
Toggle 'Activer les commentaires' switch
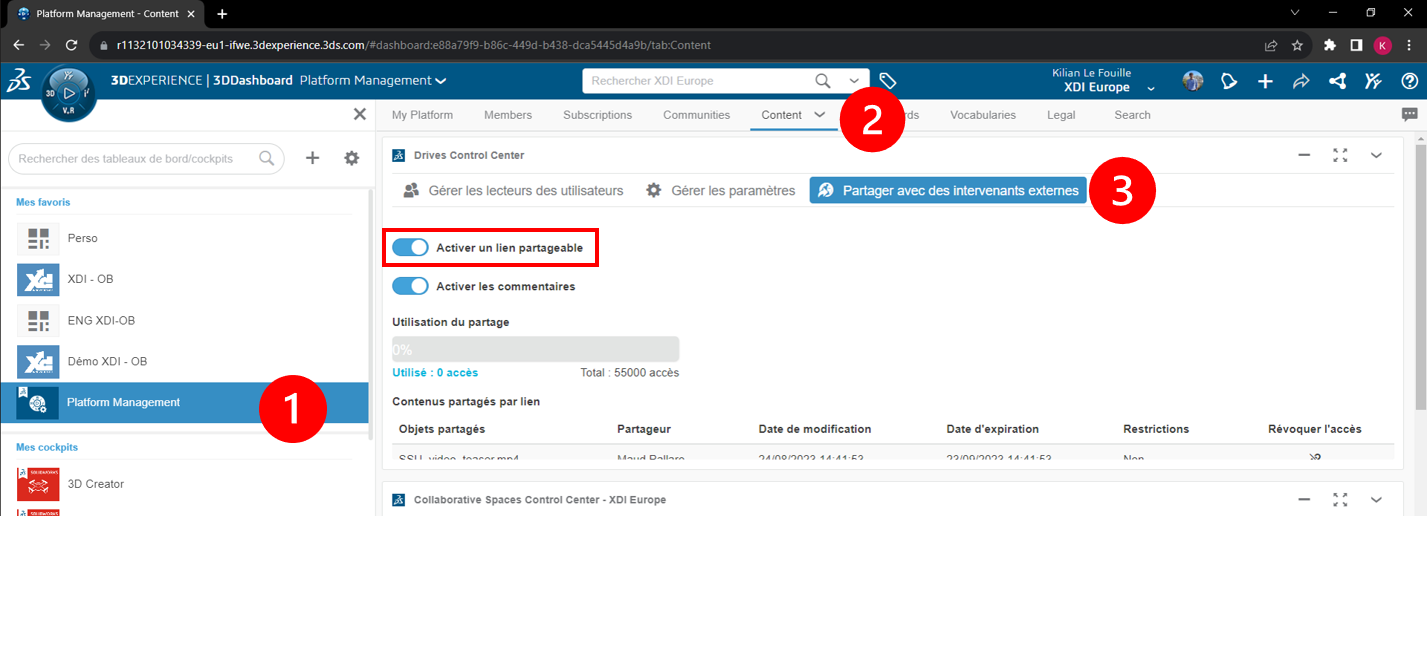point(410,286)
